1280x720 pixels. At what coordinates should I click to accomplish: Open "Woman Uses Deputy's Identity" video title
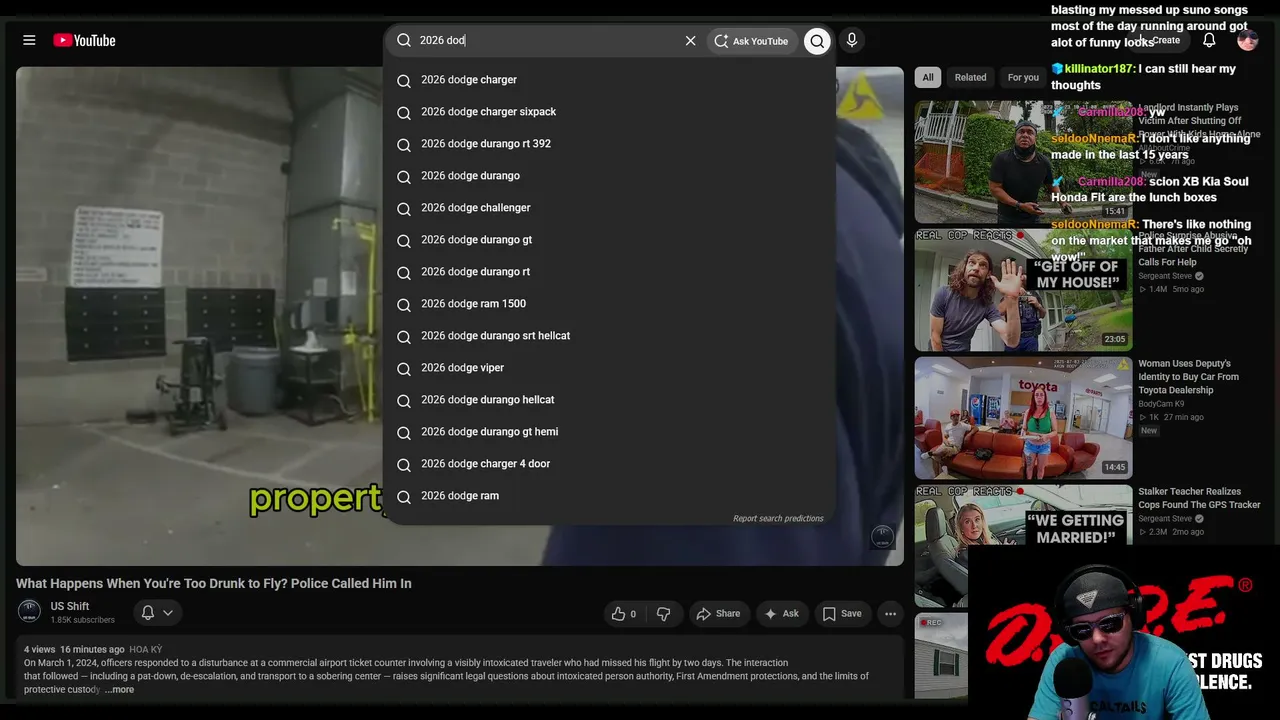[1188, 377]
